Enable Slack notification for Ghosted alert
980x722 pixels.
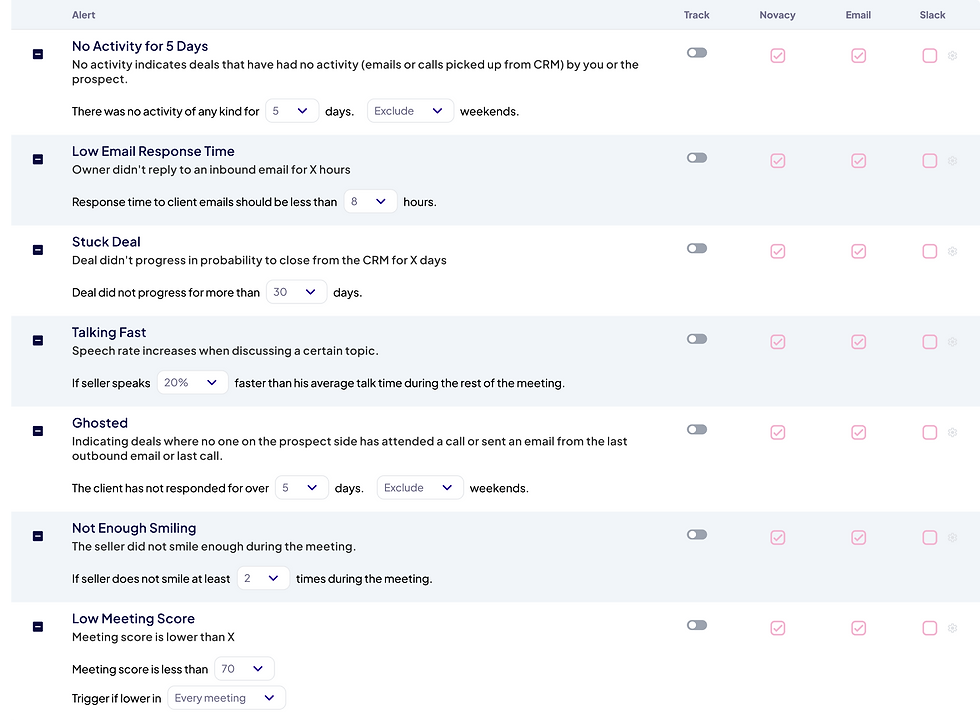coord(930,433)
